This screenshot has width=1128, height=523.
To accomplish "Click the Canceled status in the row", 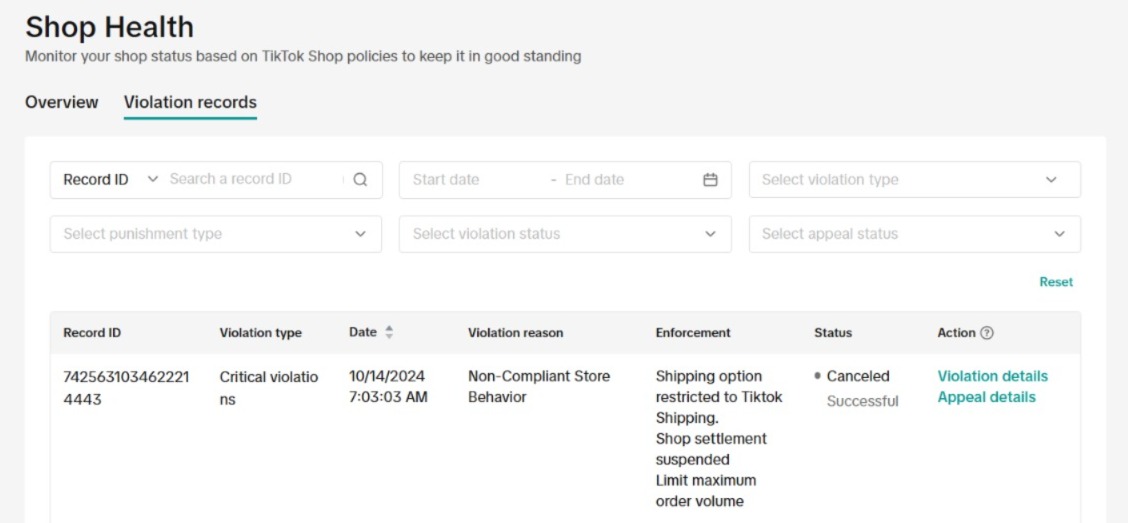I will pyautogui.click(x=857, y=376).
